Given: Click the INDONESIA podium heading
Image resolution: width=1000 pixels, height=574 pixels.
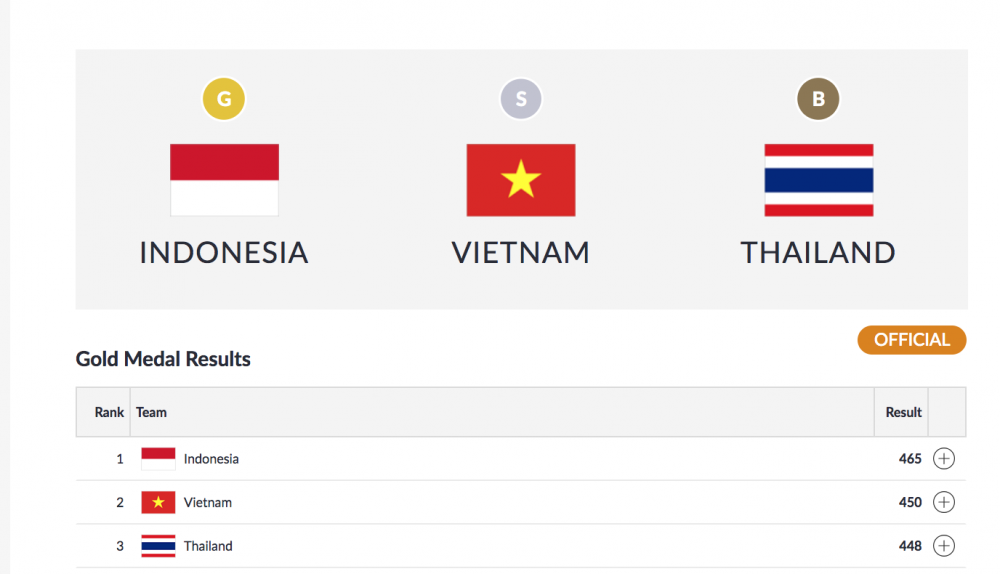Looking at the screenshot, I should 224,252.
